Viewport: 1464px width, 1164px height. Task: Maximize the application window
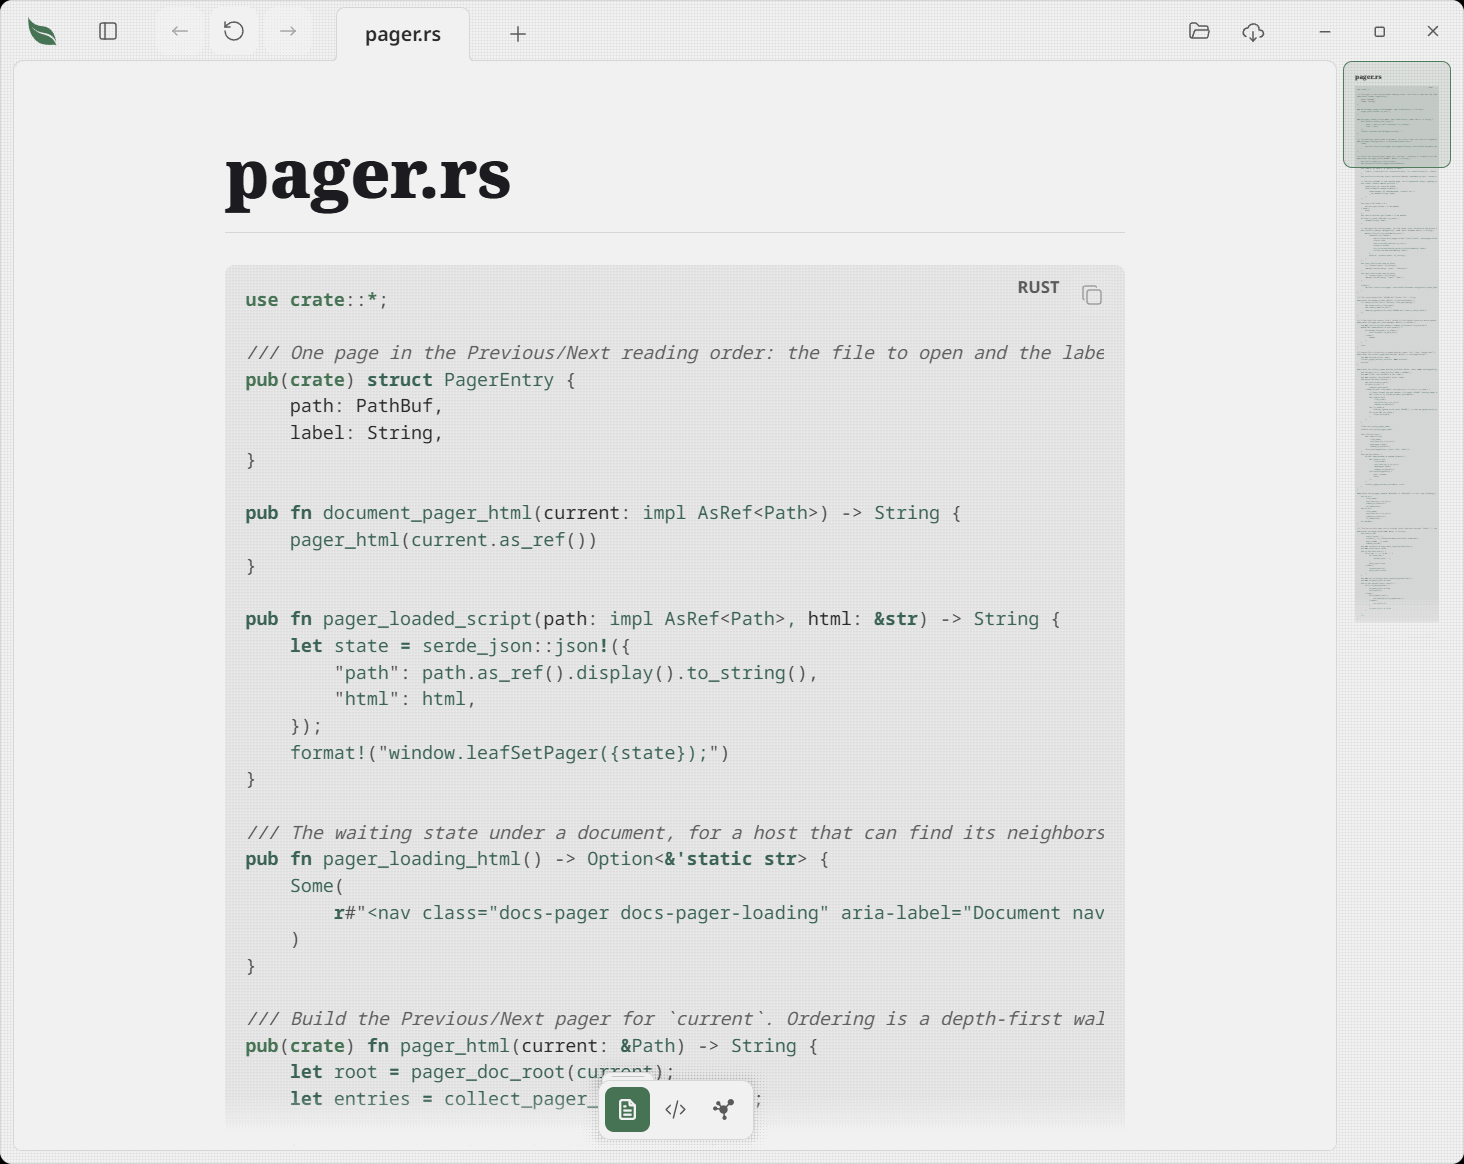[1379, 32]
